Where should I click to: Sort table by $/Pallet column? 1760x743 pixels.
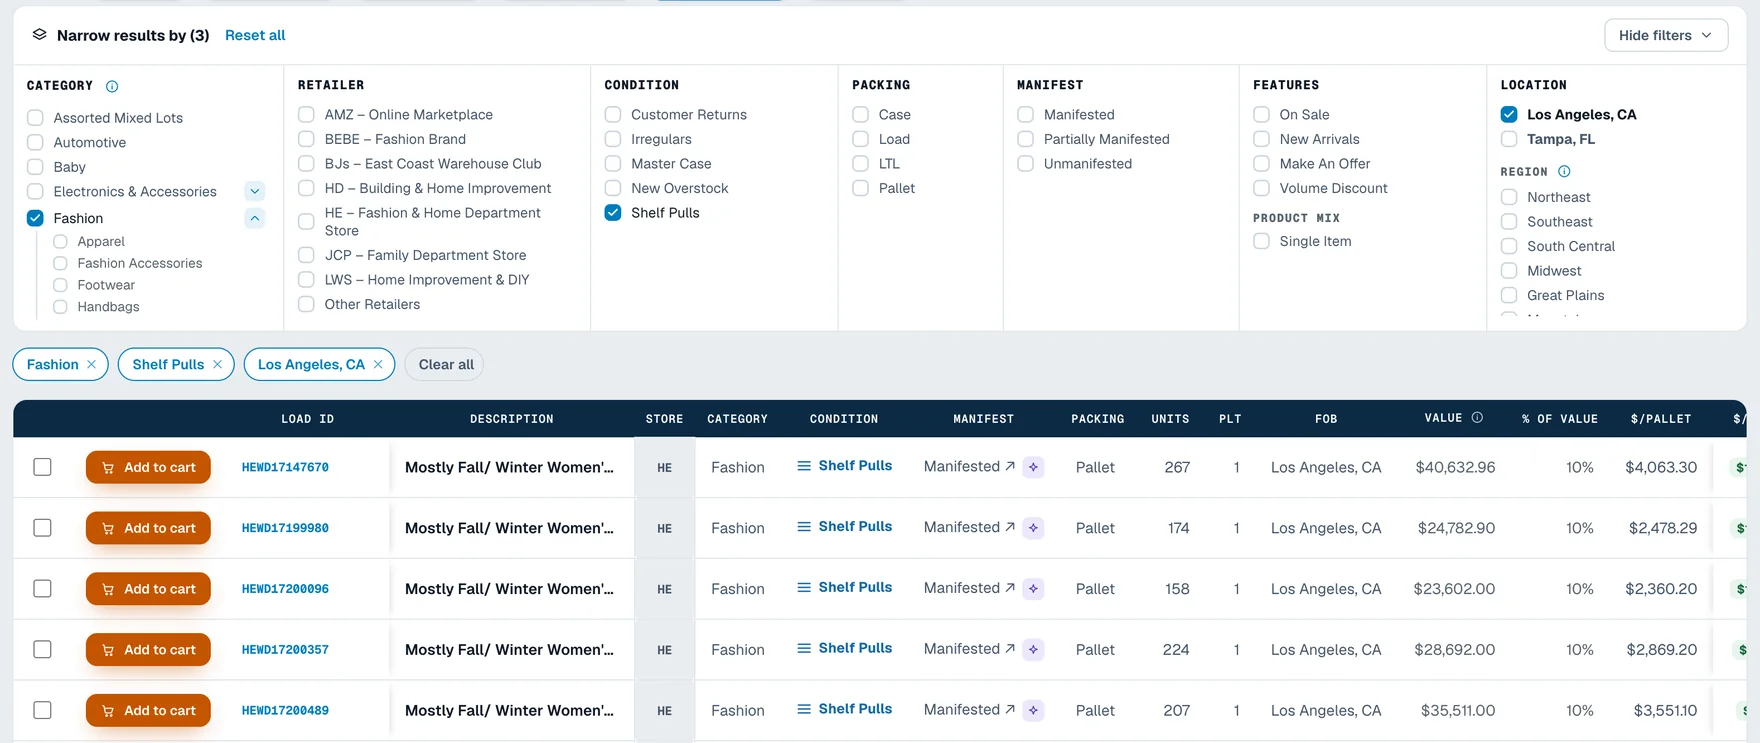click(1661, 419)
